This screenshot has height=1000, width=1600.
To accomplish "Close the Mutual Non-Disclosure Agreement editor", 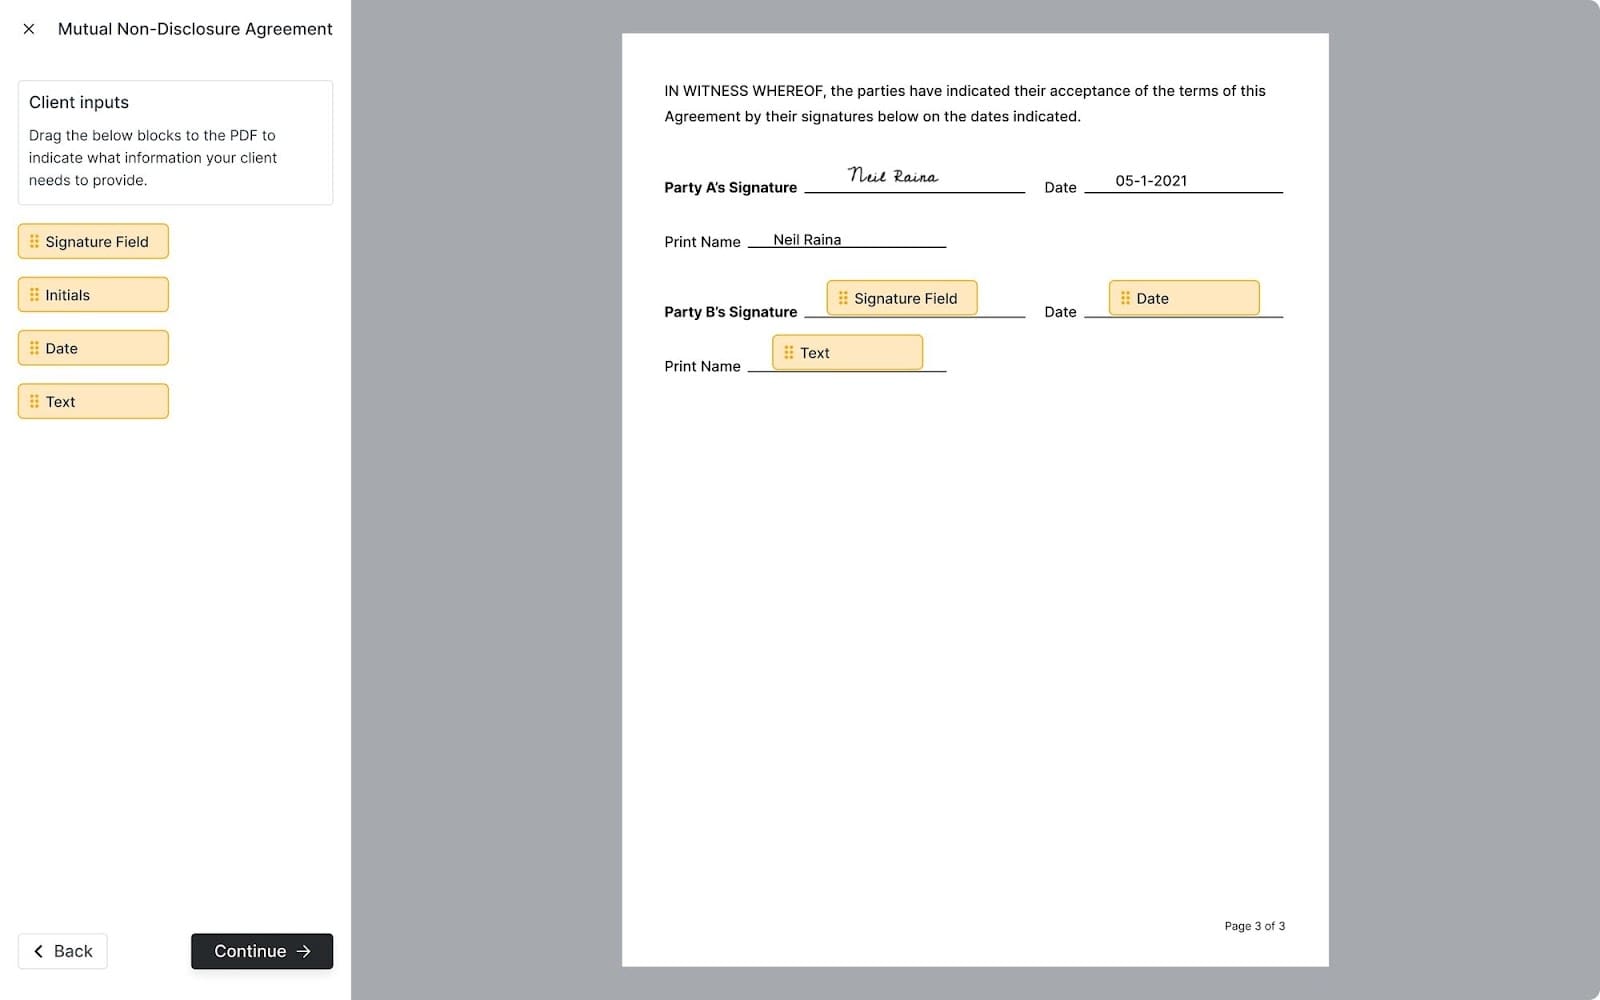I will tap(28, 29).
